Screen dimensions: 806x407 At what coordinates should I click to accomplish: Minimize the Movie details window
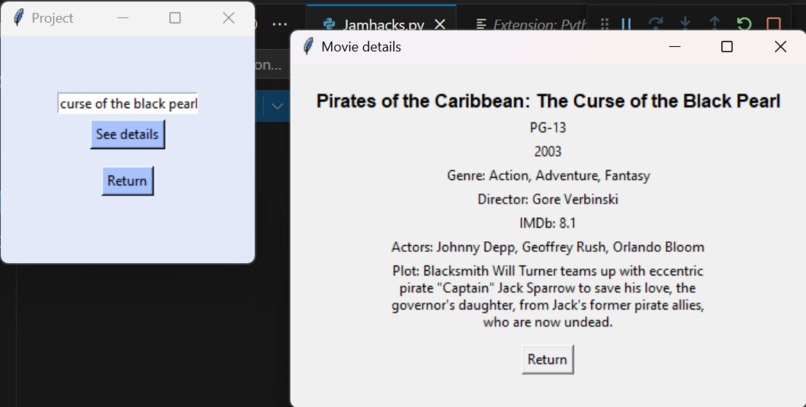(675, 47)
